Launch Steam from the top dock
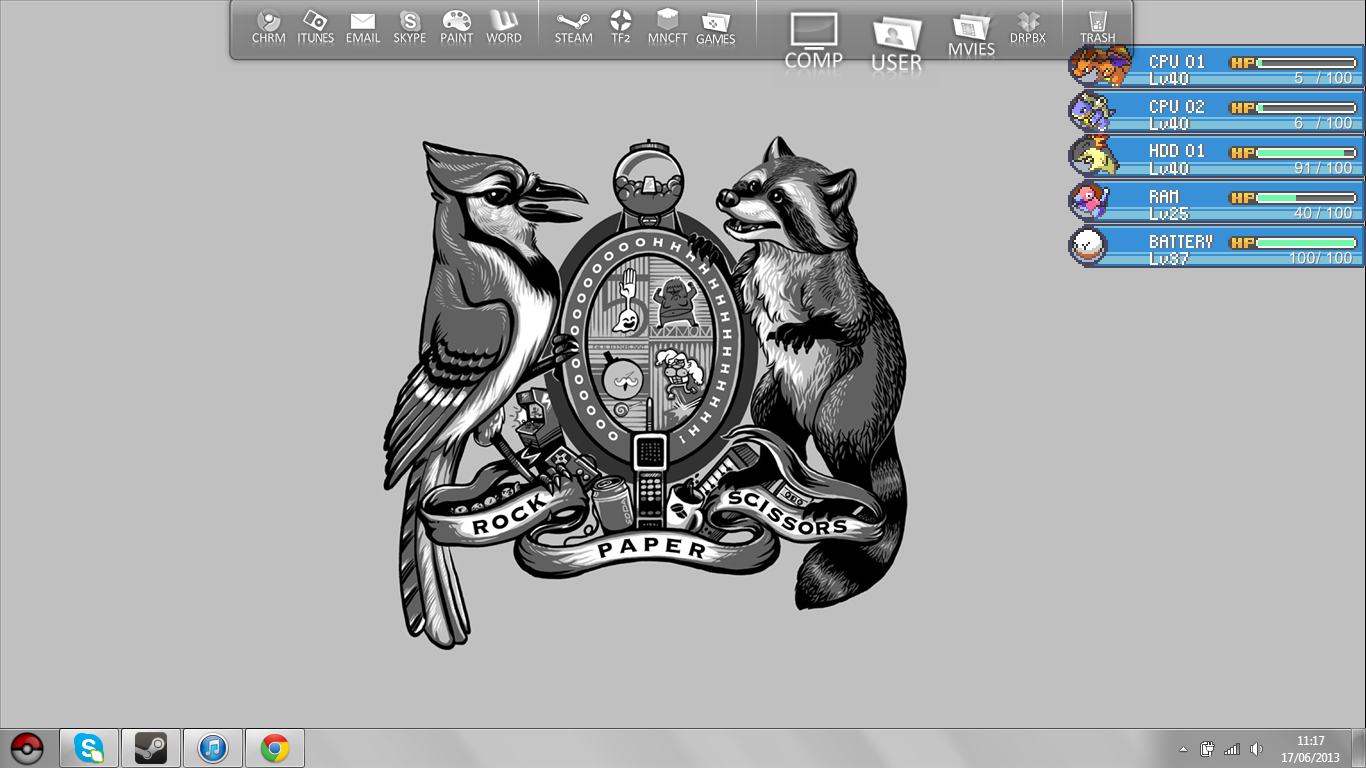The image size is (1366, 768). pos(574,27)
